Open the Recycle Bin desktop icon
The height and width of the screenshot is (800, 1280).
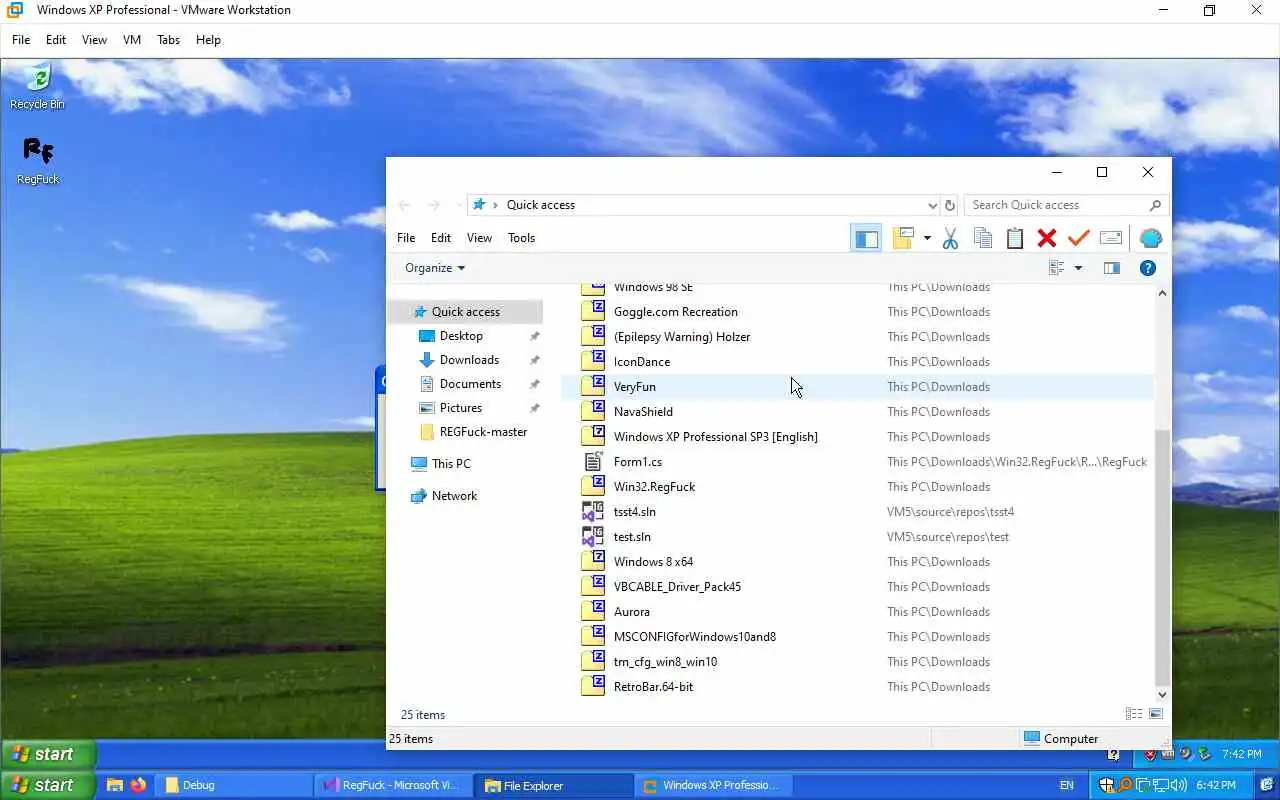[x=37, y=87]
